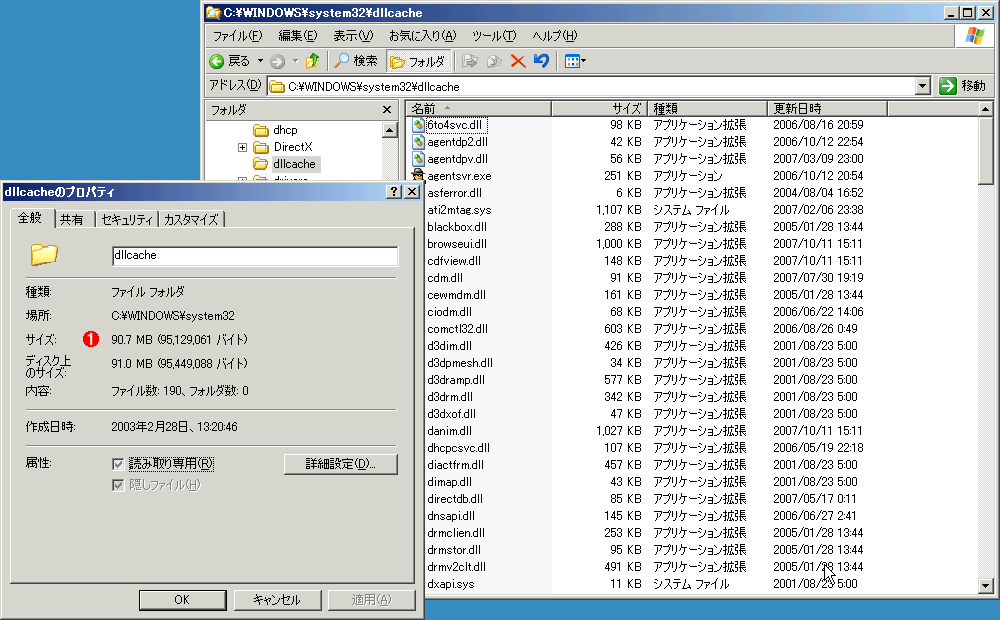Close the Folders (フォルダ) pane

386,110
